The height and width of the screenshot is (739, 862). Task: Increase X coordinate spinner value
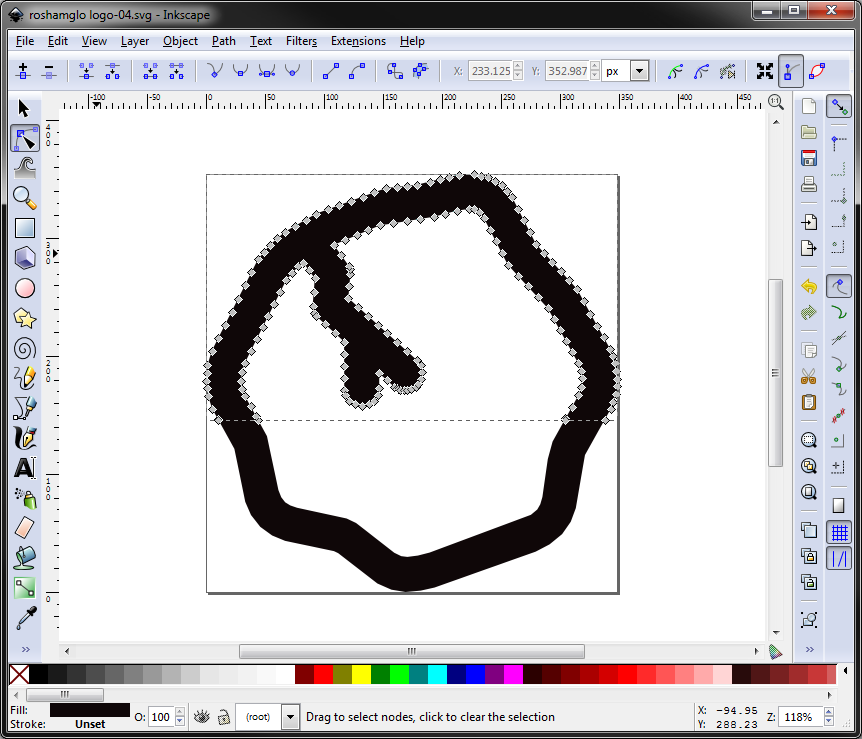(517, 66)
